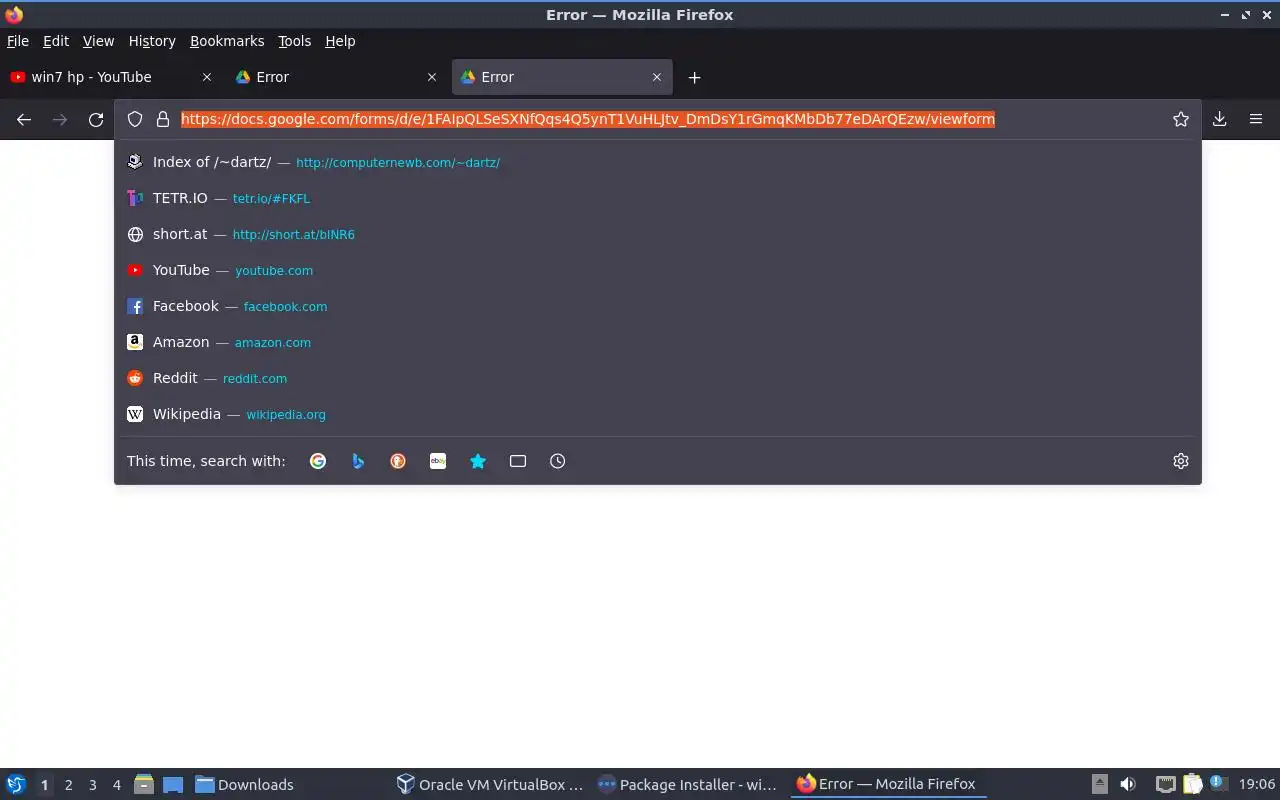The image size is (1280, 800).
Task: Search this time with DuckDuckGo
Action: click(x=398, y=461)
